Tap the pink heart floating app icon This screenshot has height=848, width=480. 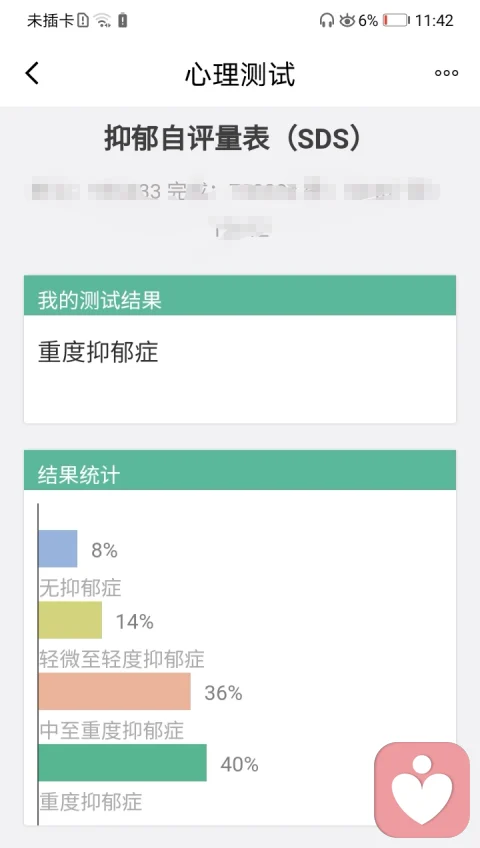[x=422, y=789]
